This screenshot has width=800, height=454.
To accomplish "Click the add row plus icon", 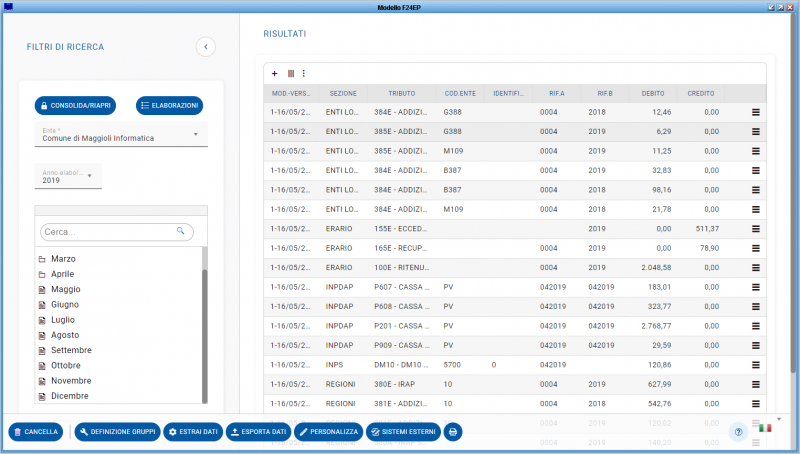I will 275,73.
